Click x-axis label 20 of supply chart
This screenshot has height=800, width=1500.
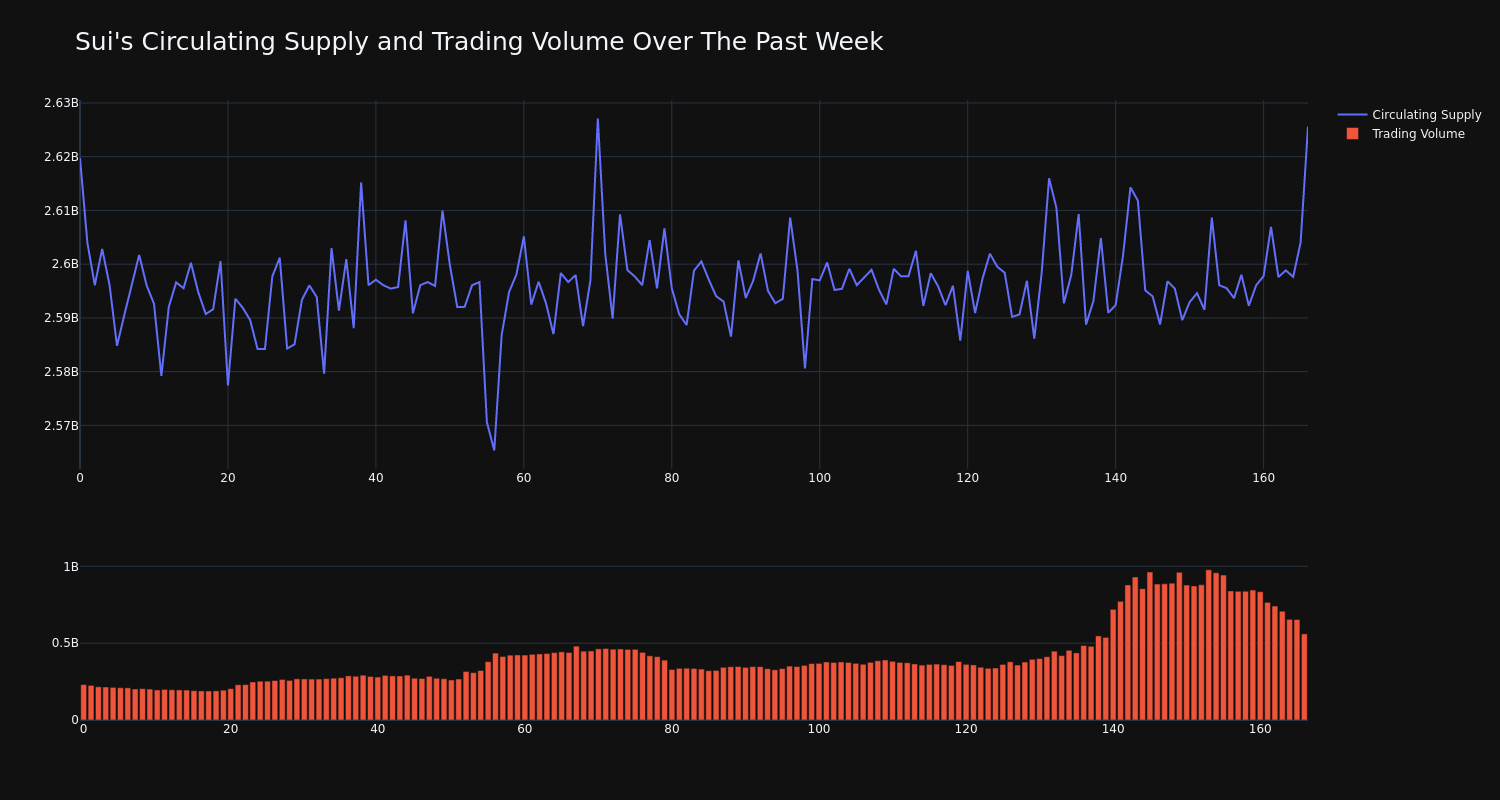[228, 478]
